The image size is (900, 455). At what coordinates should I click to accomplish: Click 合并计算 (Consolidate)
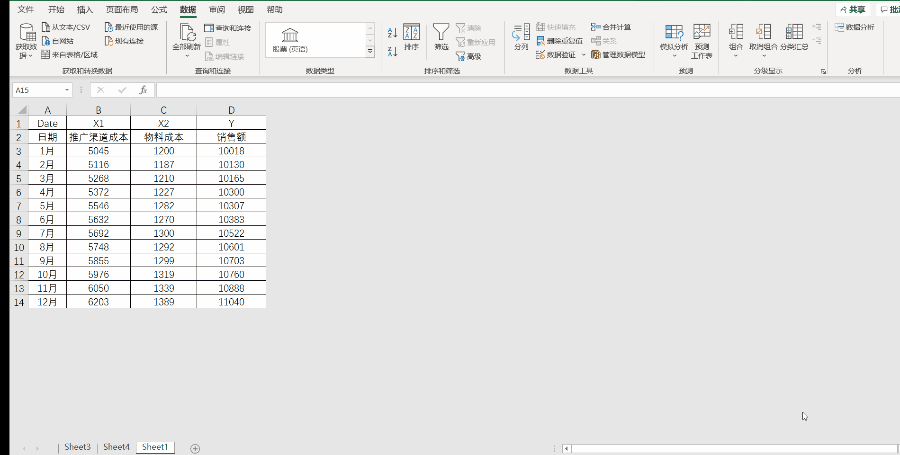click(611, 27)
